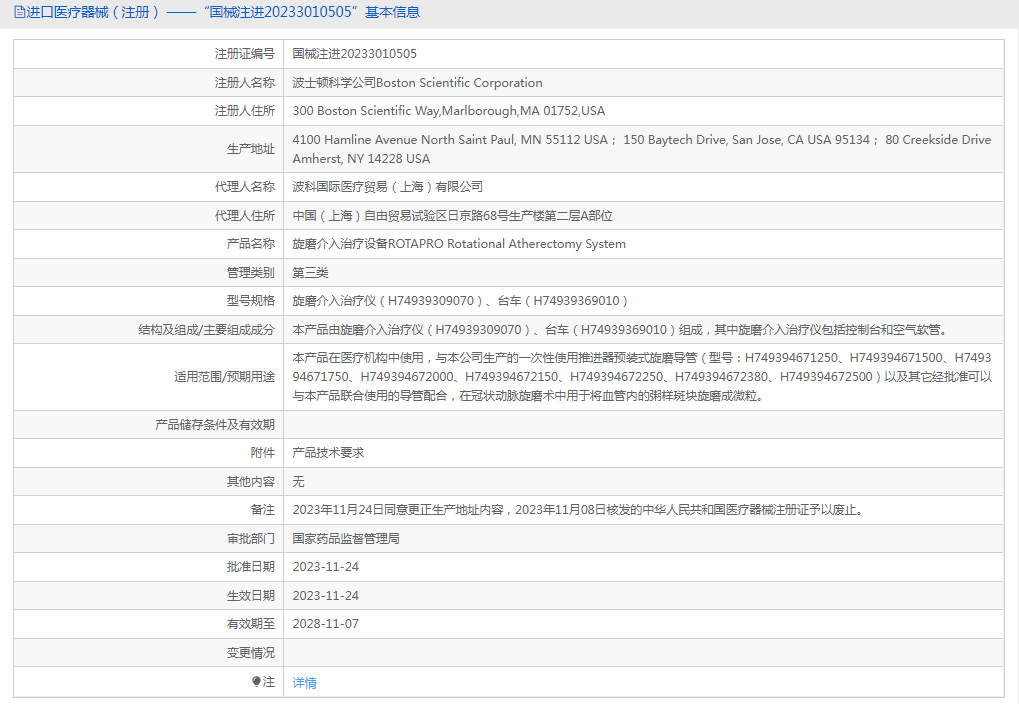Click the 有效期至 label
Viewport: 1019px width, 704px height.
pyautogui.click(x=251, y=624)
